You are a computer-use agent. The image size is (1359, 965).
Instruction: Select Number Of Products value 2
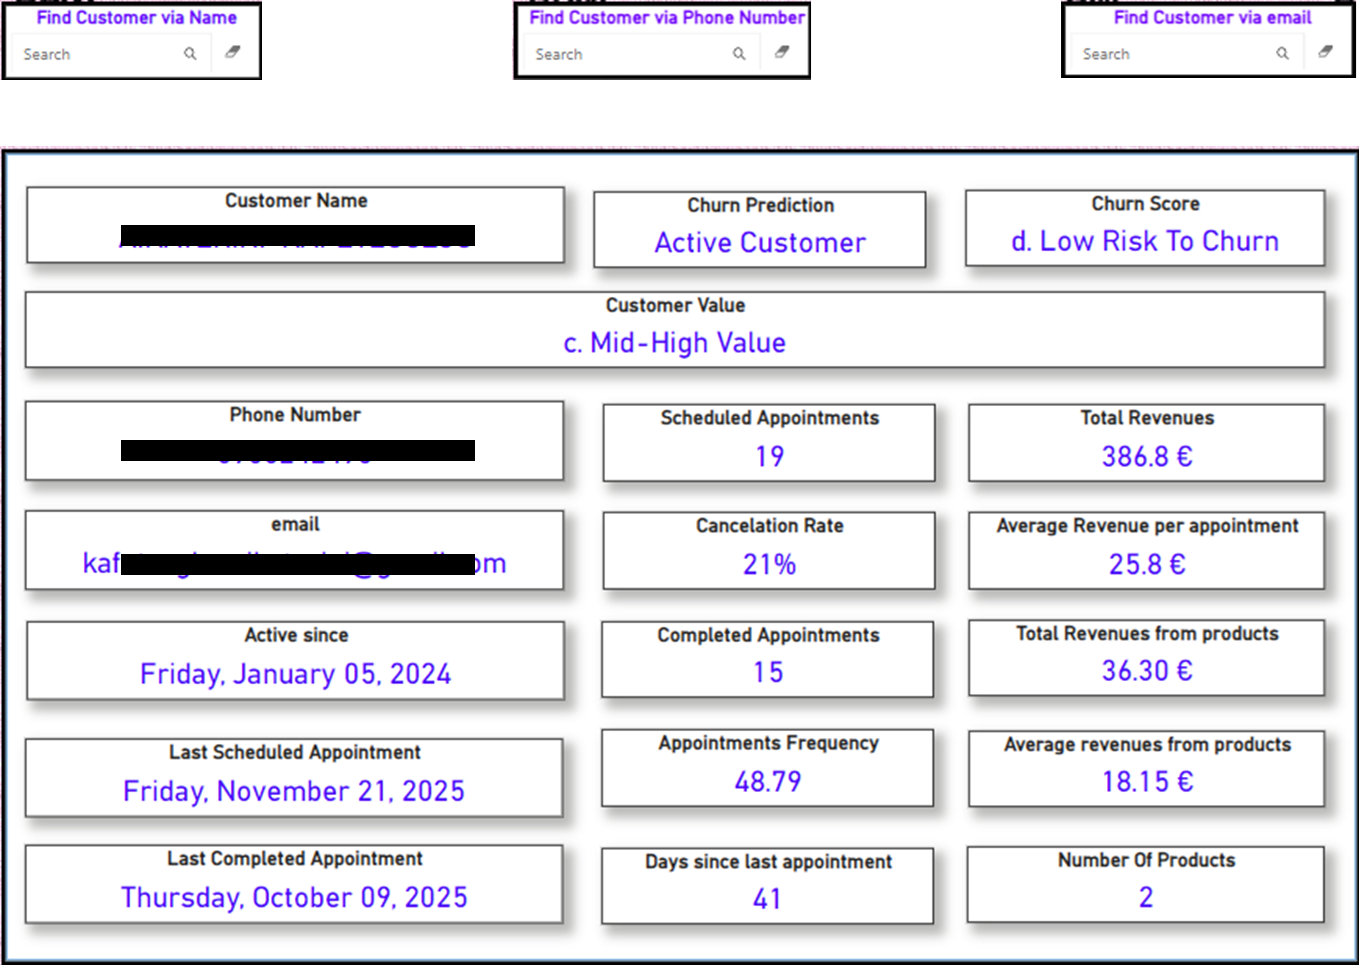1146,898
